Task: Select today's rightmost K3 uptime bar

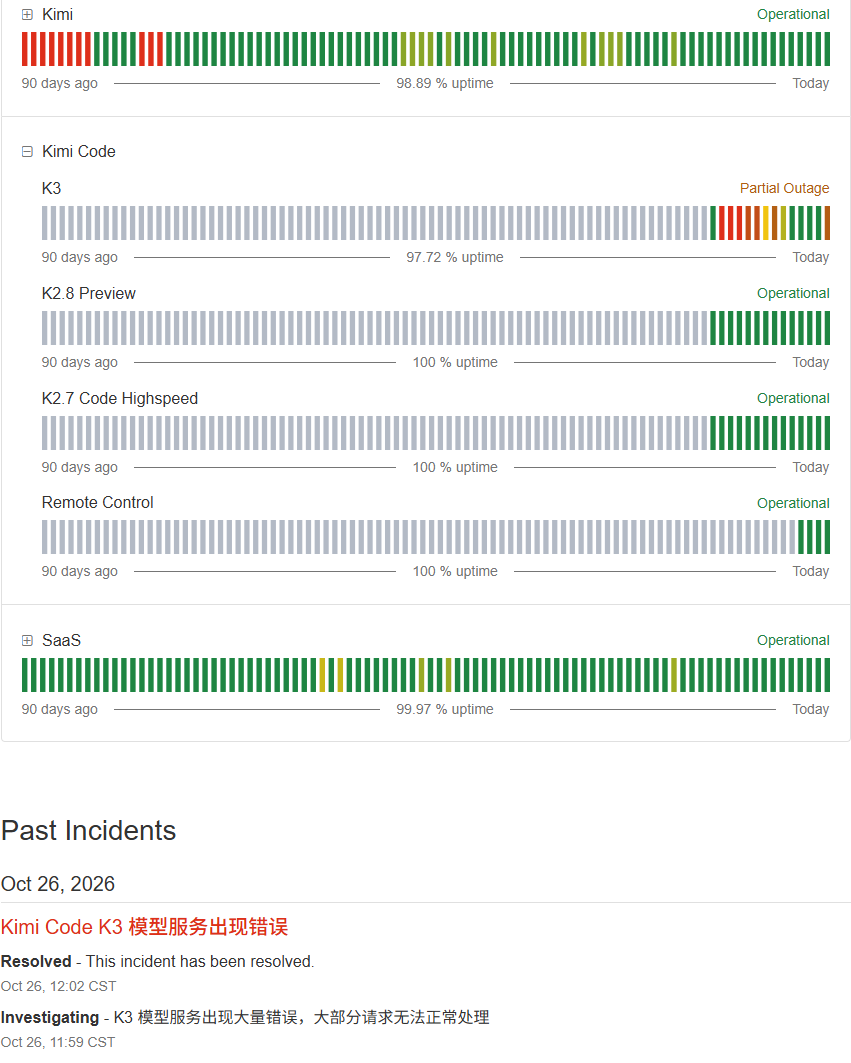Action: point(827,223)
